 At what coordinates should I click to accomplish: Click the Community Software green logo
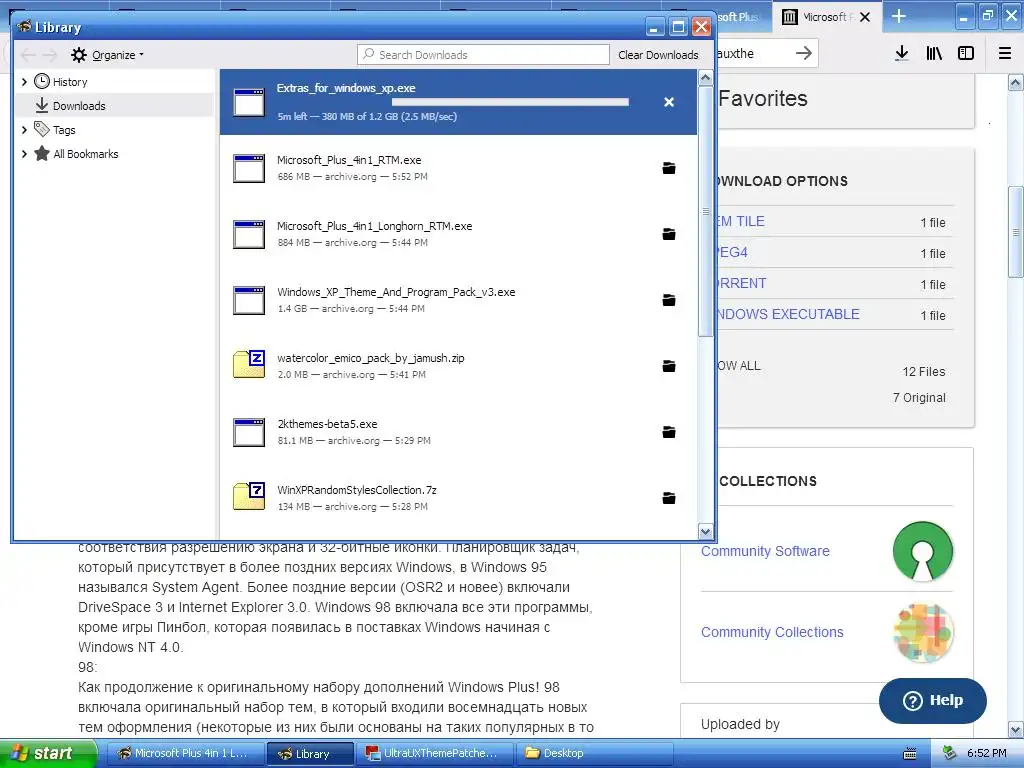click(923, 551)
